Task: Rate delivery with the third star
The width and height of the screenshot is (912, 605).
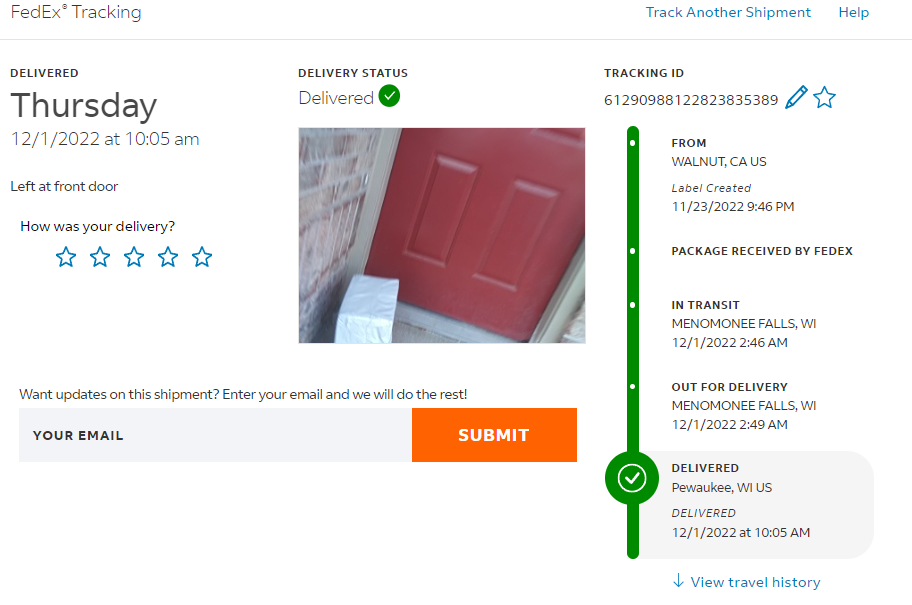Action: [134, 257]
